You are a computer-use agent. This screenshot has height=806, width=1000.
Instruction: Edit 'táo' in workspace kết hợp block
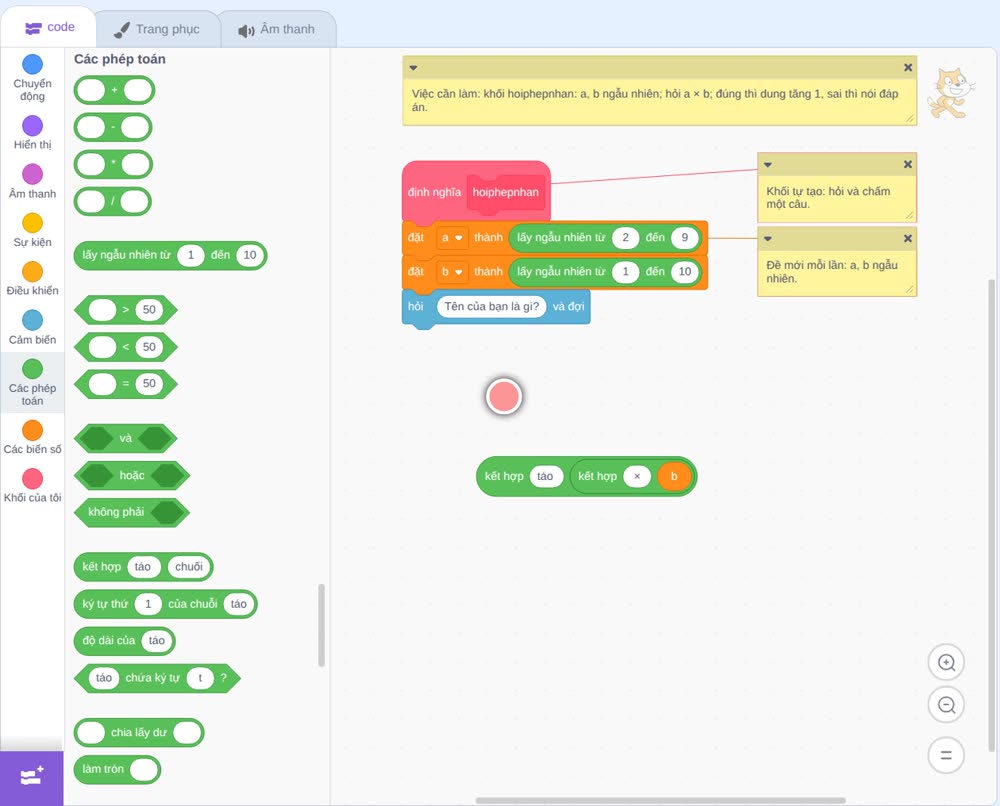coord(545,476)
